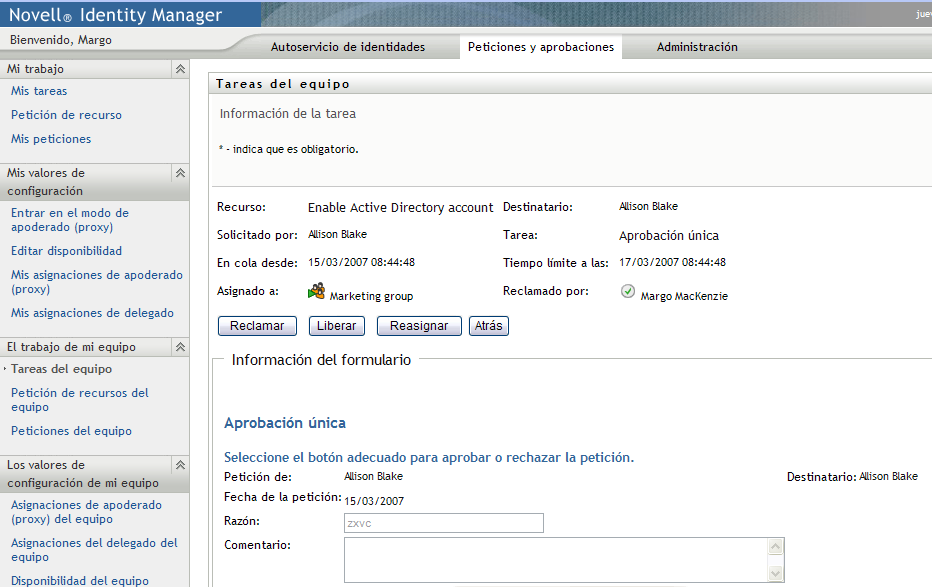Click the Reasignar button
Screen dimensions: 932x587
point(419,326)
